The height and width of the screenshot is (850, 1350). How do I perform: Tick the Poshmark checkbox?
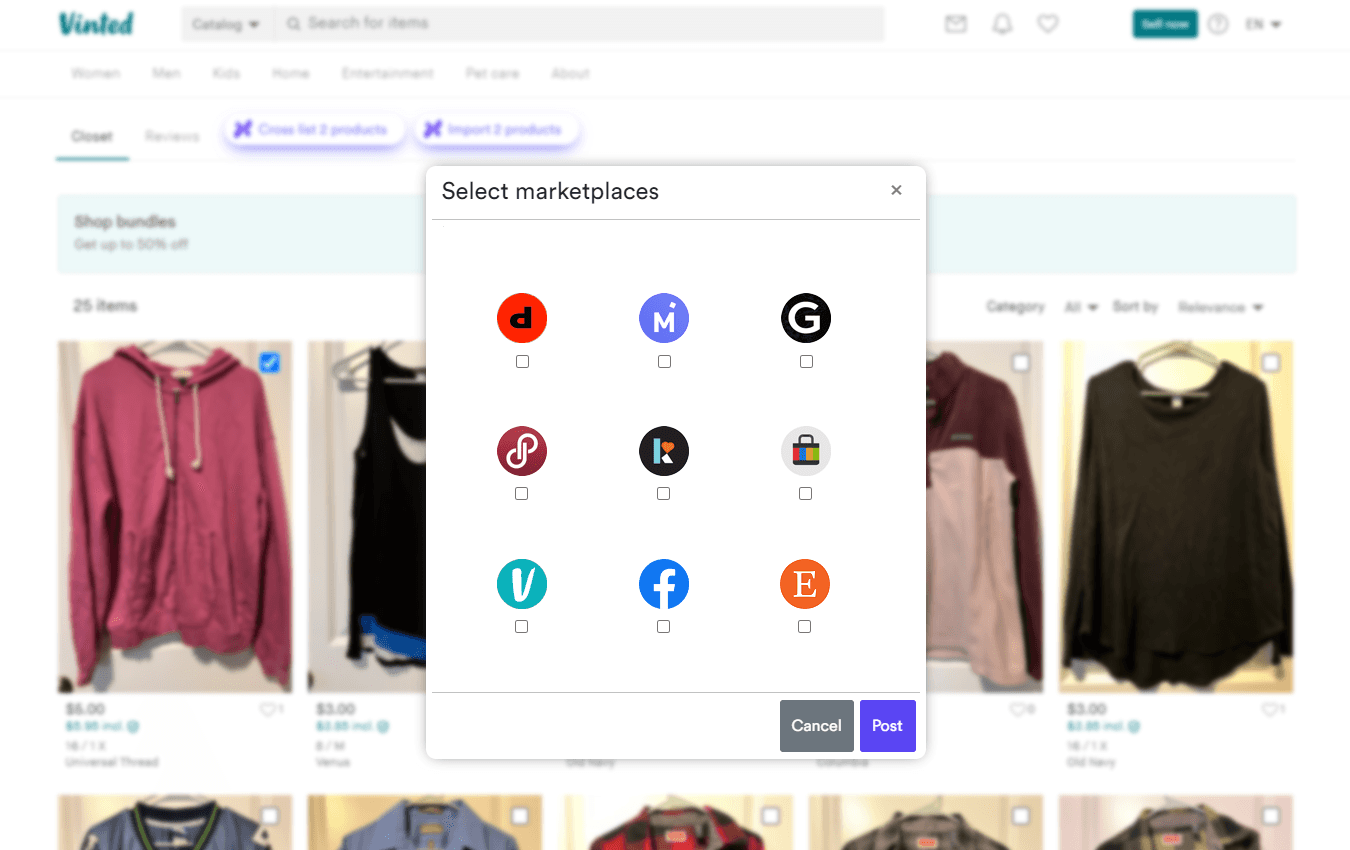click(x=522, y=494)
